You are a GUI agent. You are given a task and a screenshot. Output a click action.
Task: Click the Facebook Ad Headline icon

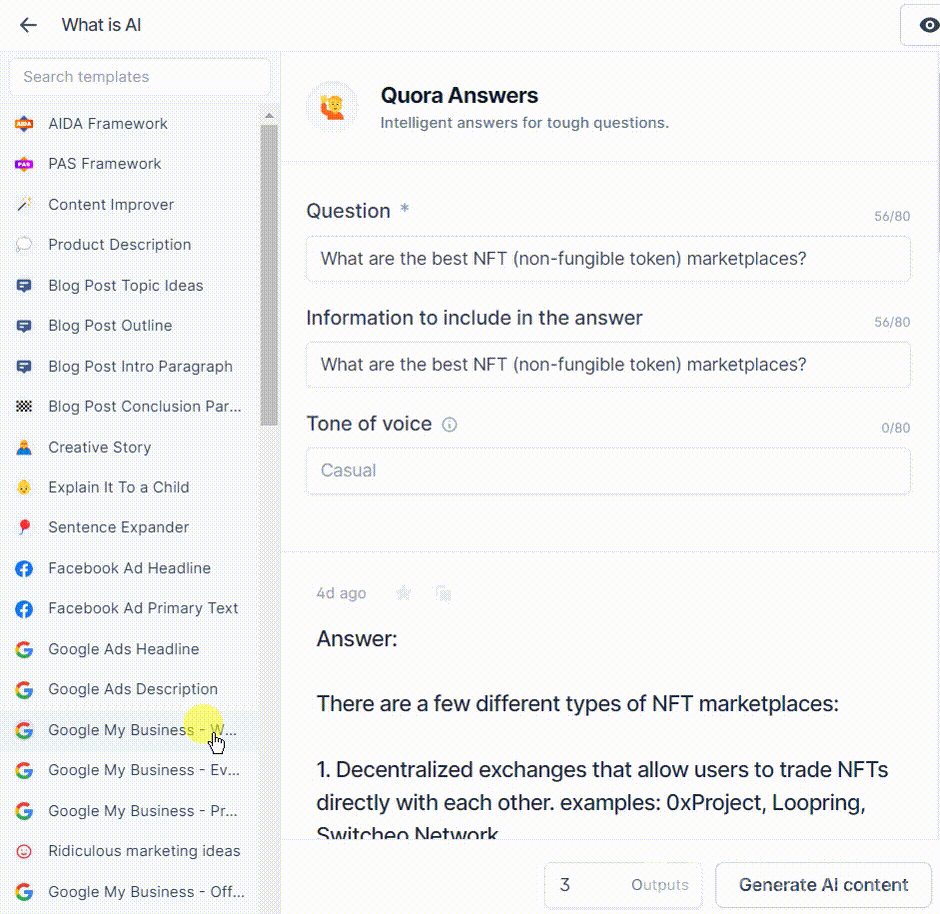pyautogui.click(x=24, y=569)
